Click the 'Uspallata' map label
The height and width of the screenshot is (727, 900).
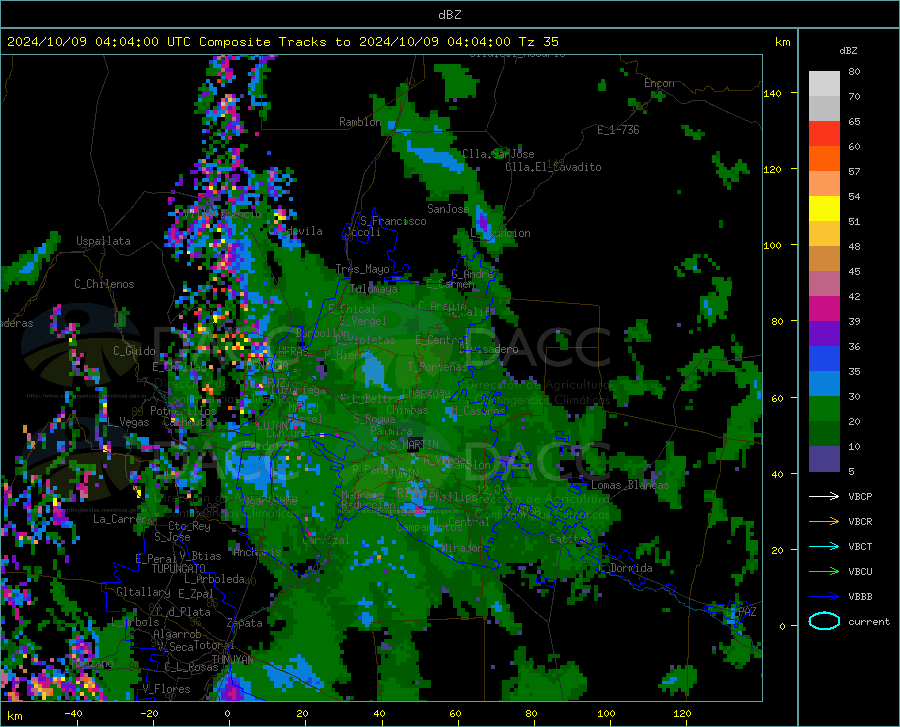tap(103, 241)
